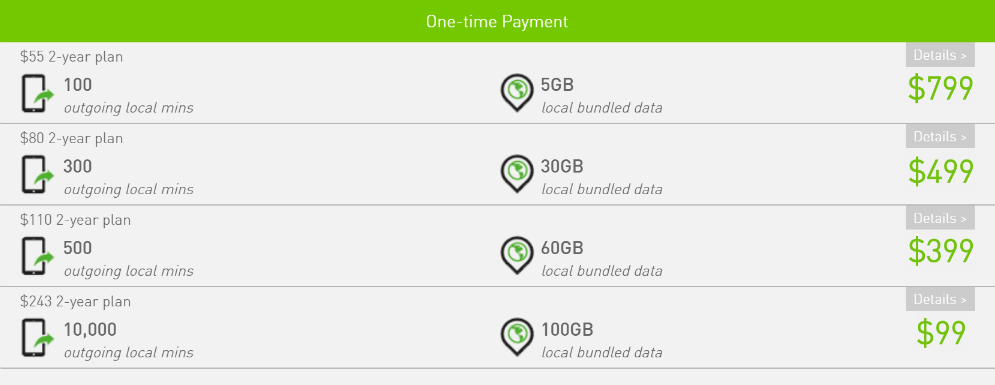
Task: Show Details for the $243 2-year plan
Action: pos(940,299)
